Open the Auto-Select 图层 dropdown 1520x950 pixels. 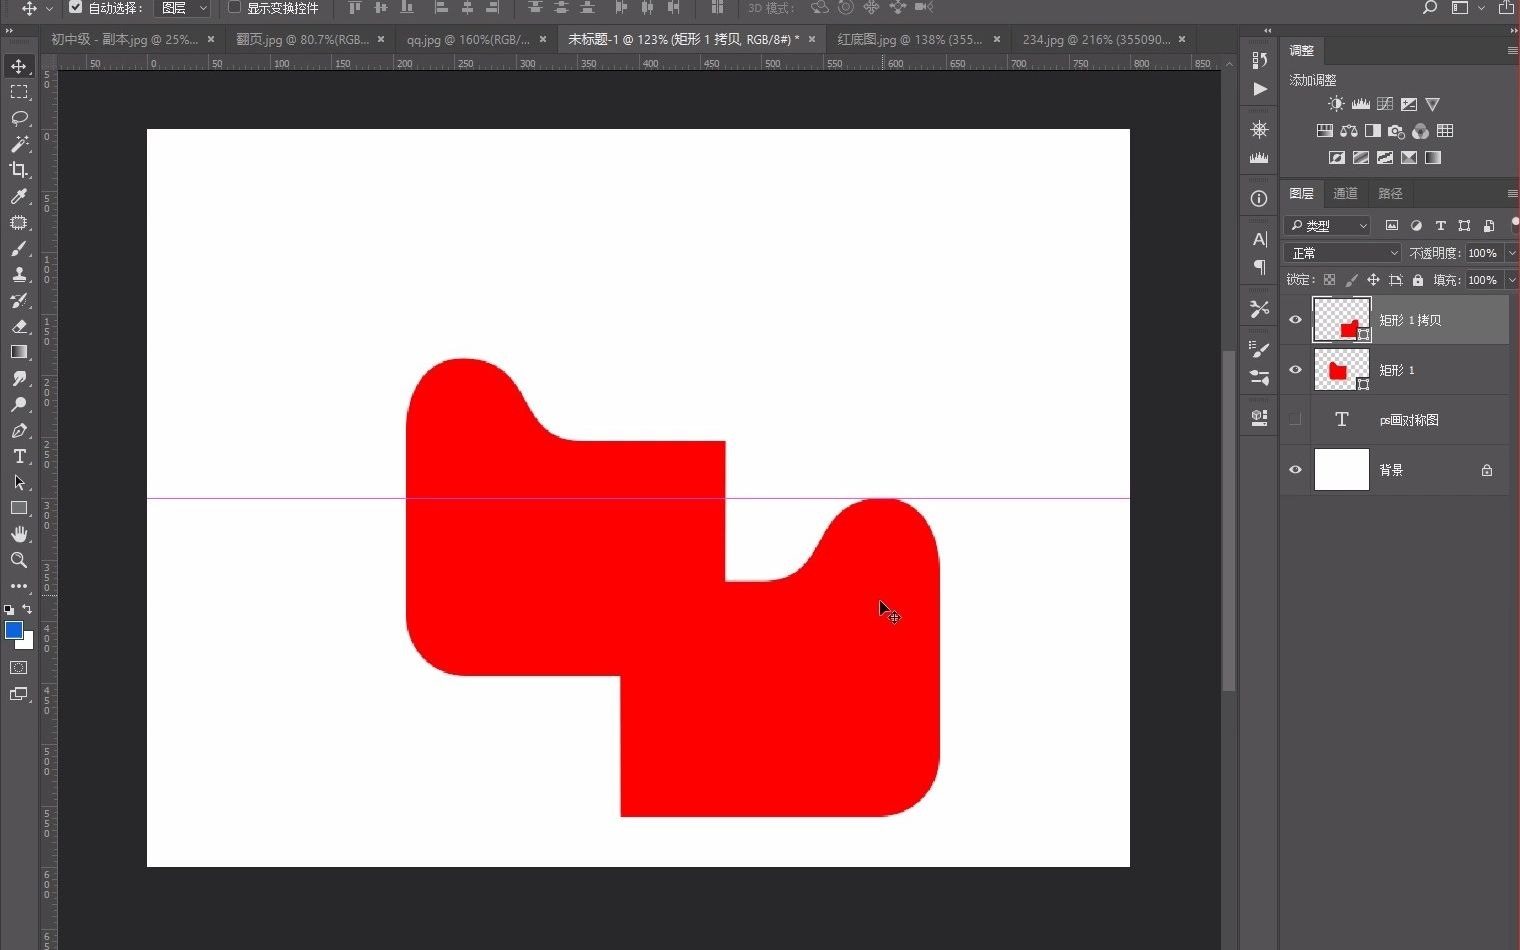[x=183, y=8]
